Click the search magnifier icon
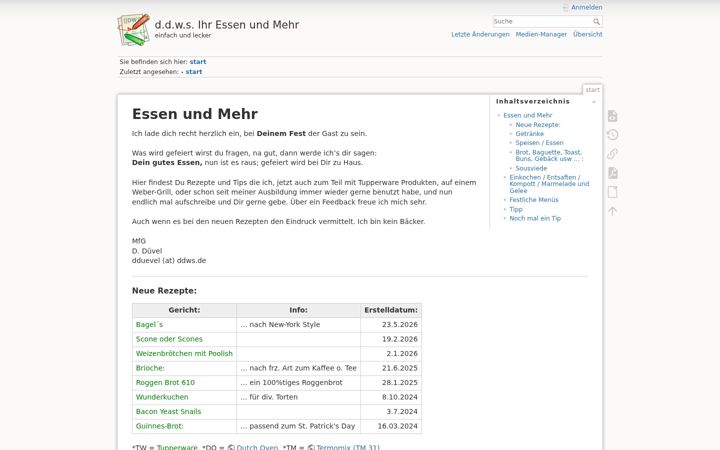 596,22
